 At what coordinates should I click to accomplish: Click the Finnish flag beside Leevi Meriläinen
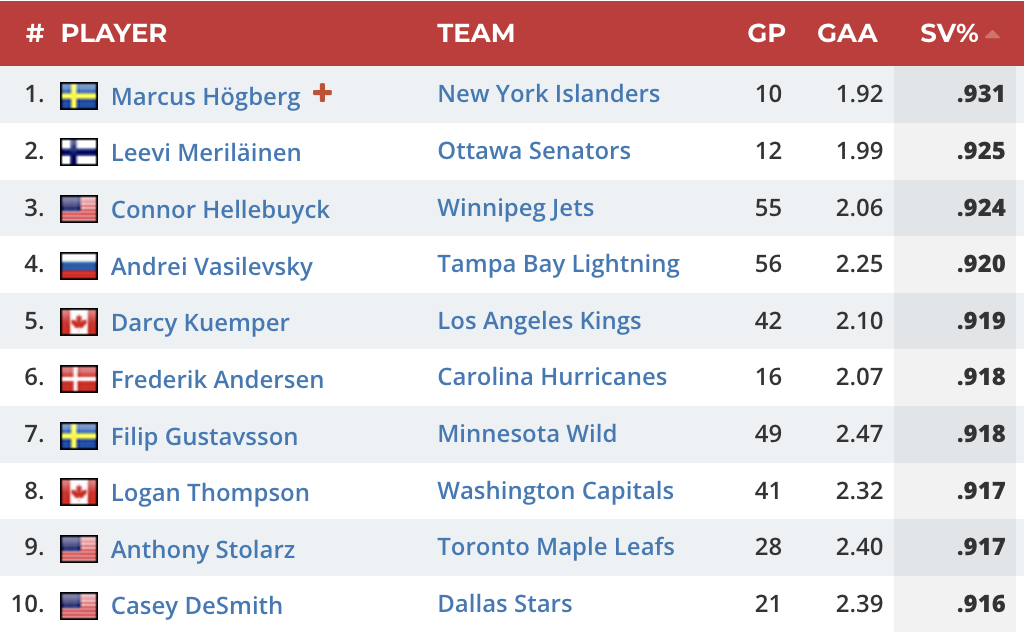tap(78, 152)
